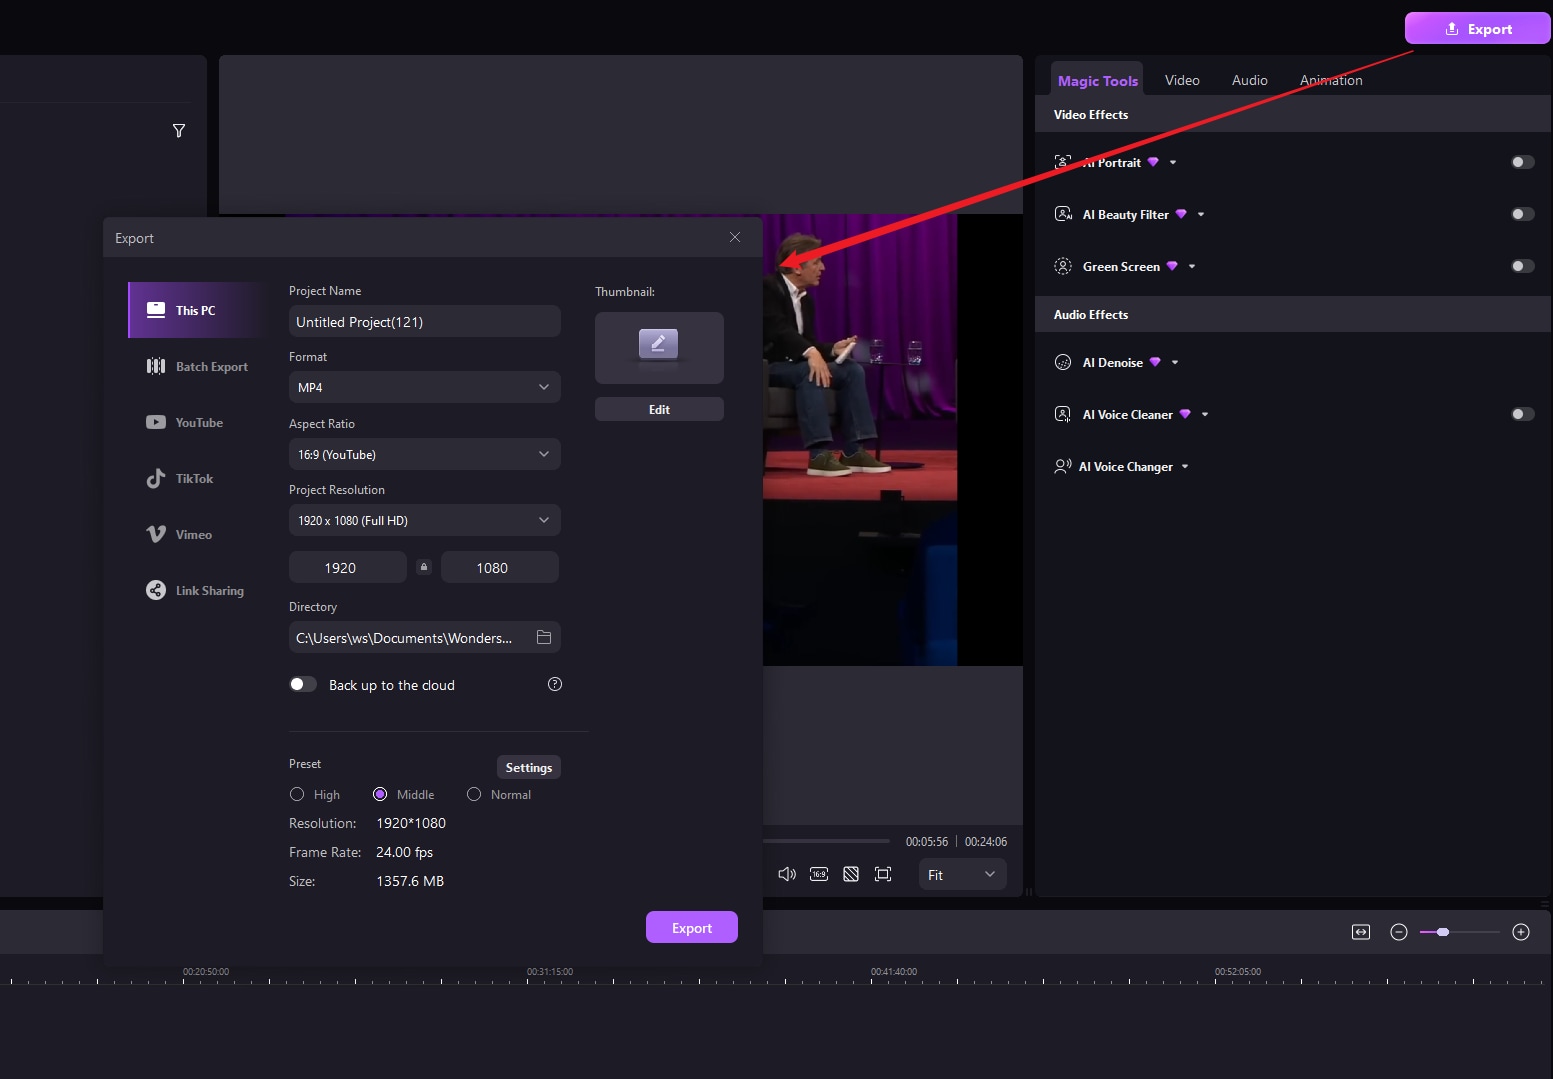Click the aspect lock icon between dimensions

pos(424,567)
